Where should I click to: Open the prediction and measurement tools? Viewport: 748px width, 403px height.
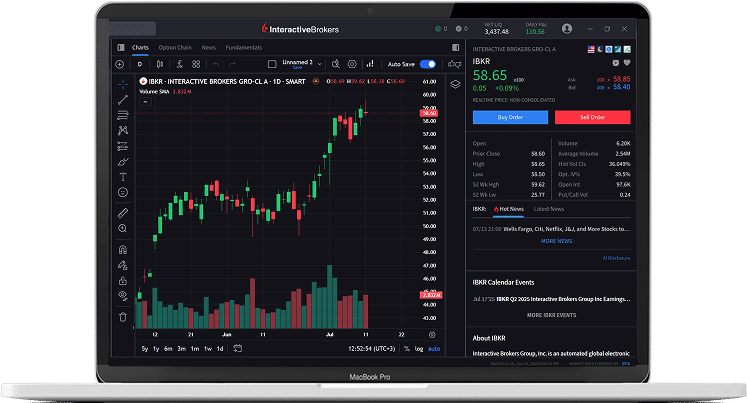coord(123,146)
